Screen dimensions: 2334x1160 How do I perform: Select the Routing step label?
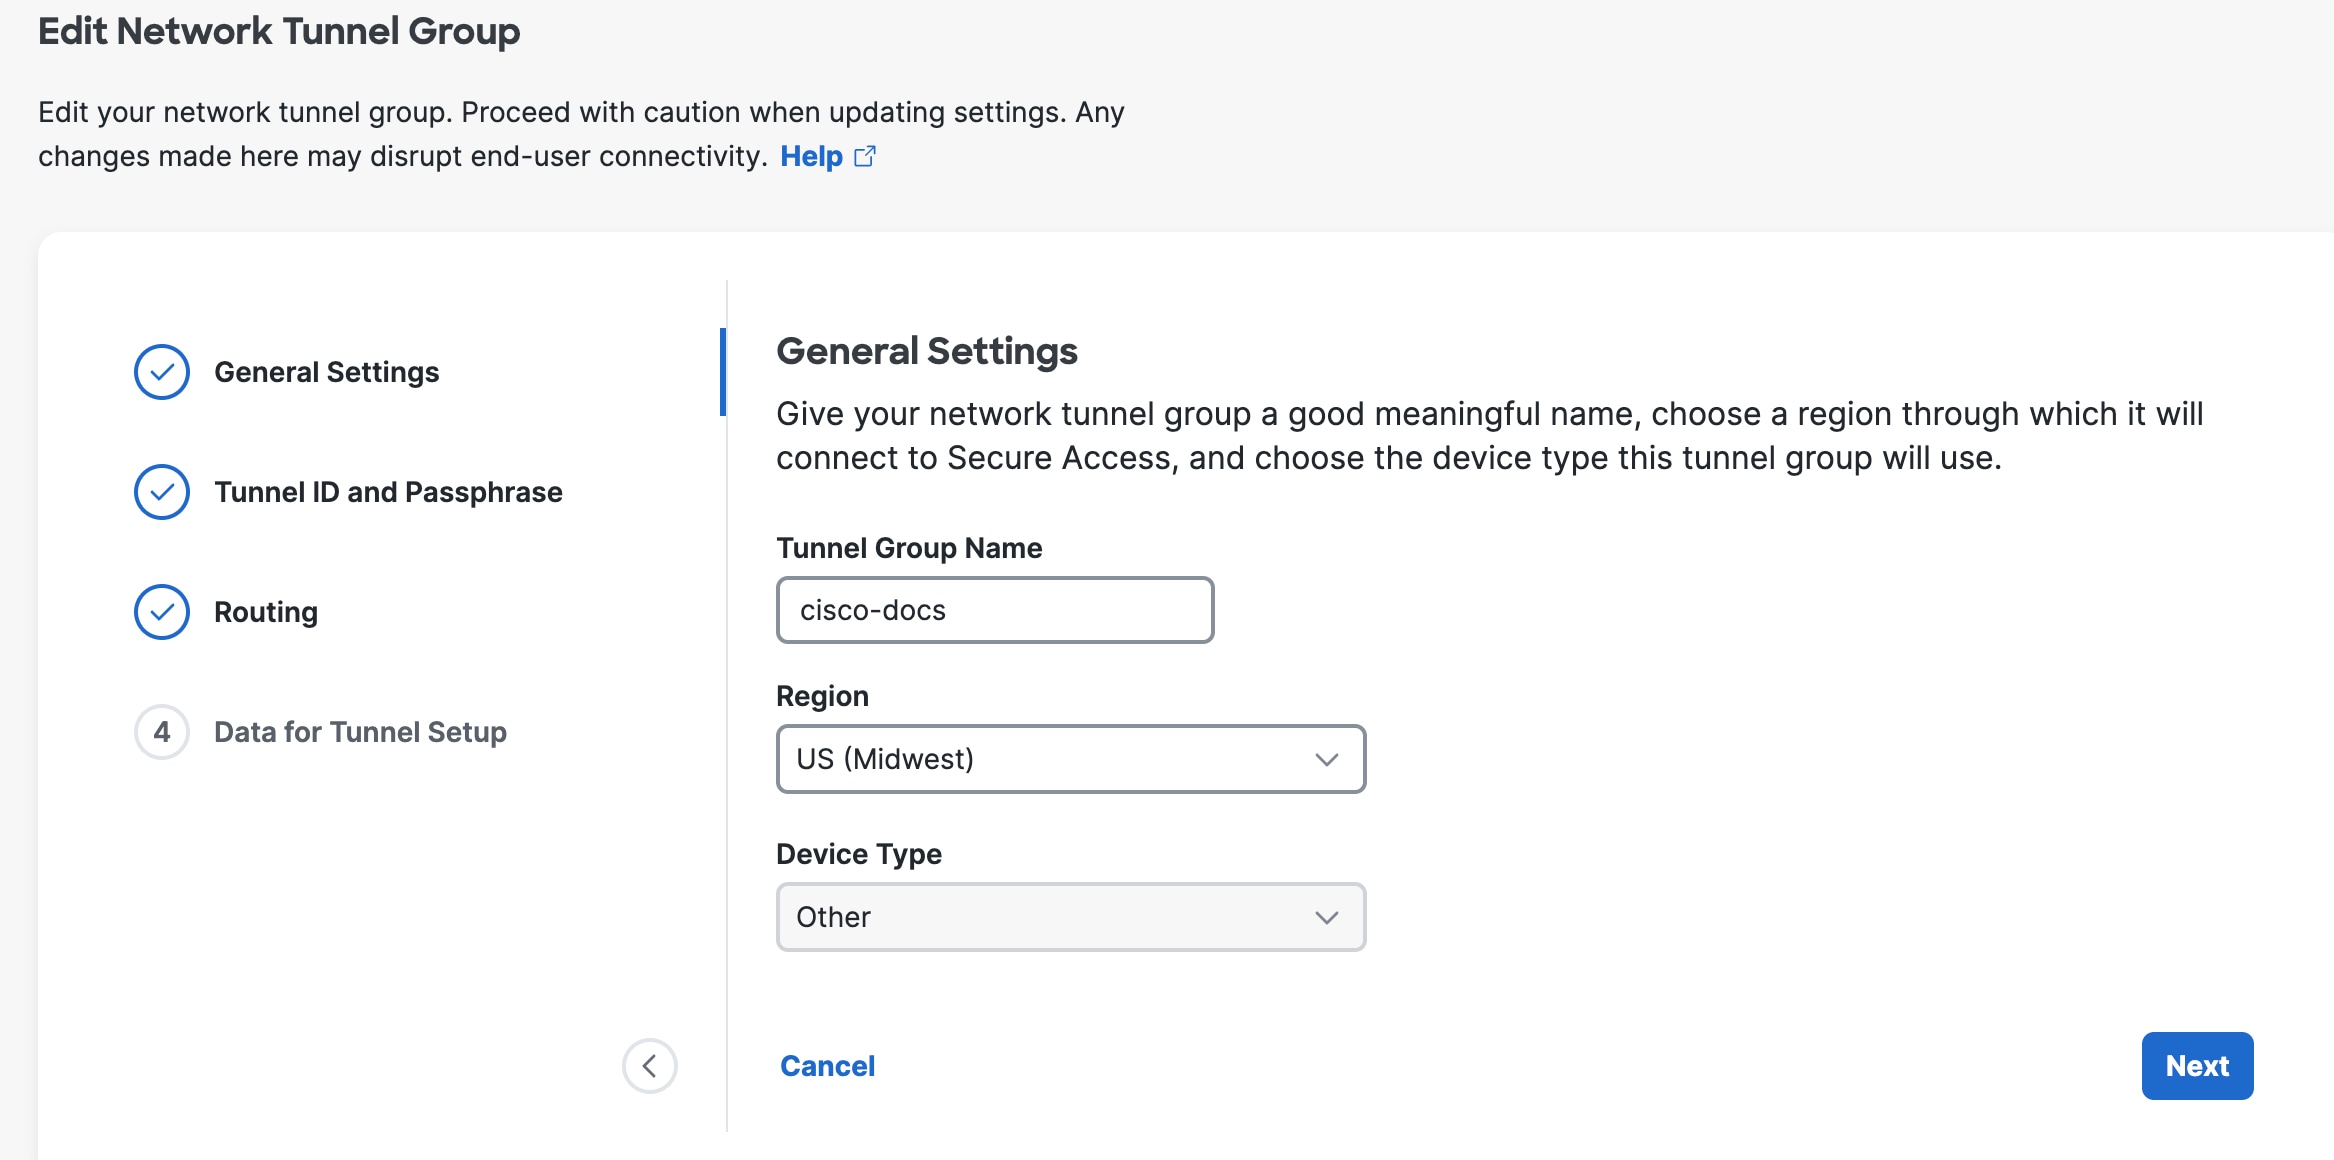pyautogui.click(x=265, y=611)
